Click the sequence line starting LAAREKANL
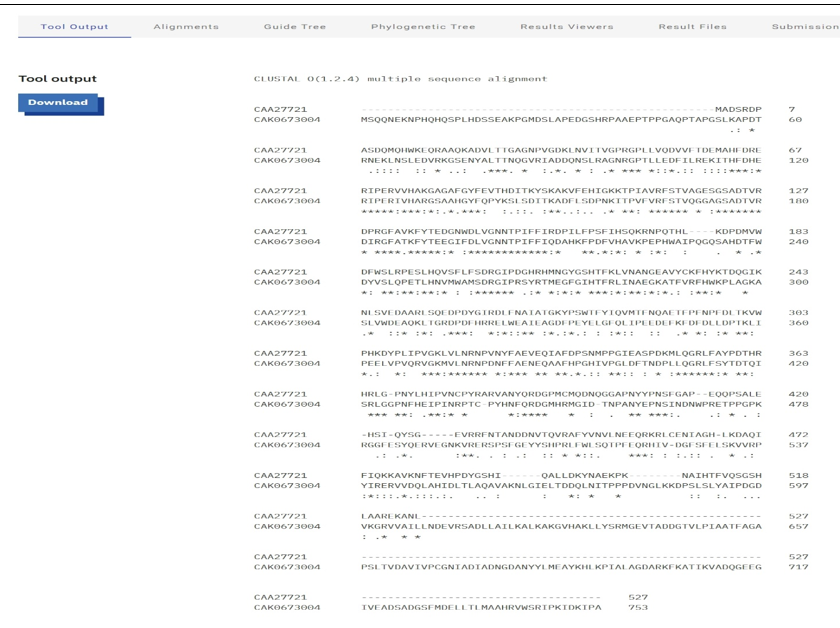The height and width of the screenshot is (628, 840). [561, 516]
